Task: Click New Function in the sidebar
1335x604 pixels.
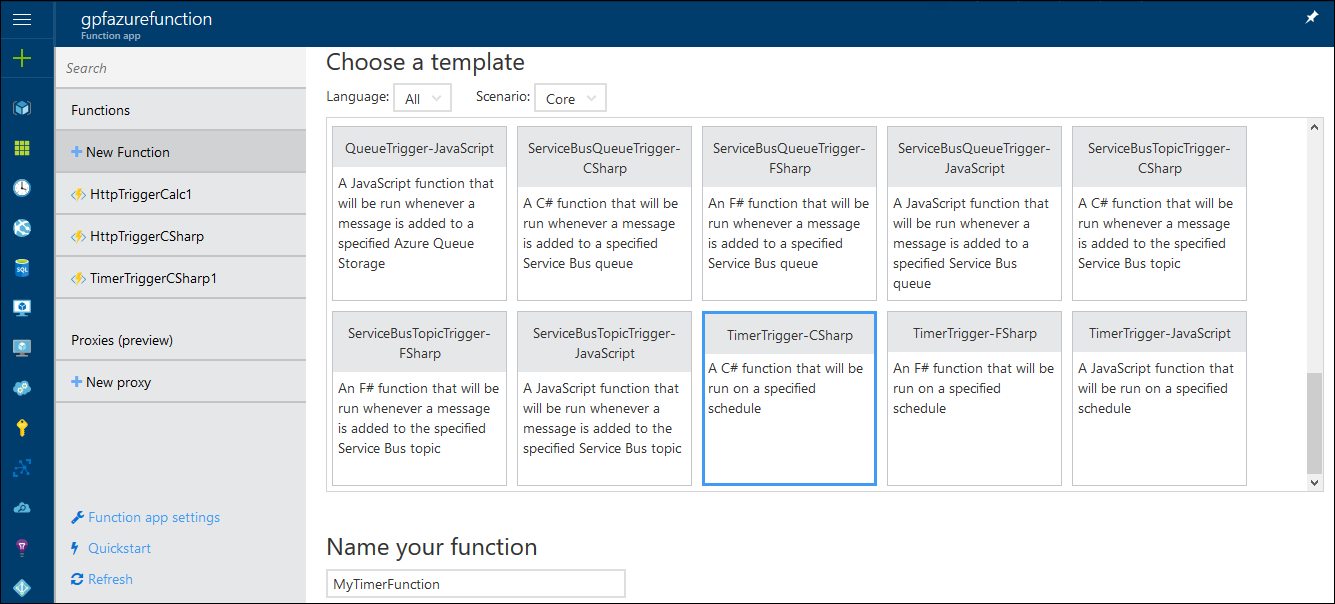Action: click(181, 152)
